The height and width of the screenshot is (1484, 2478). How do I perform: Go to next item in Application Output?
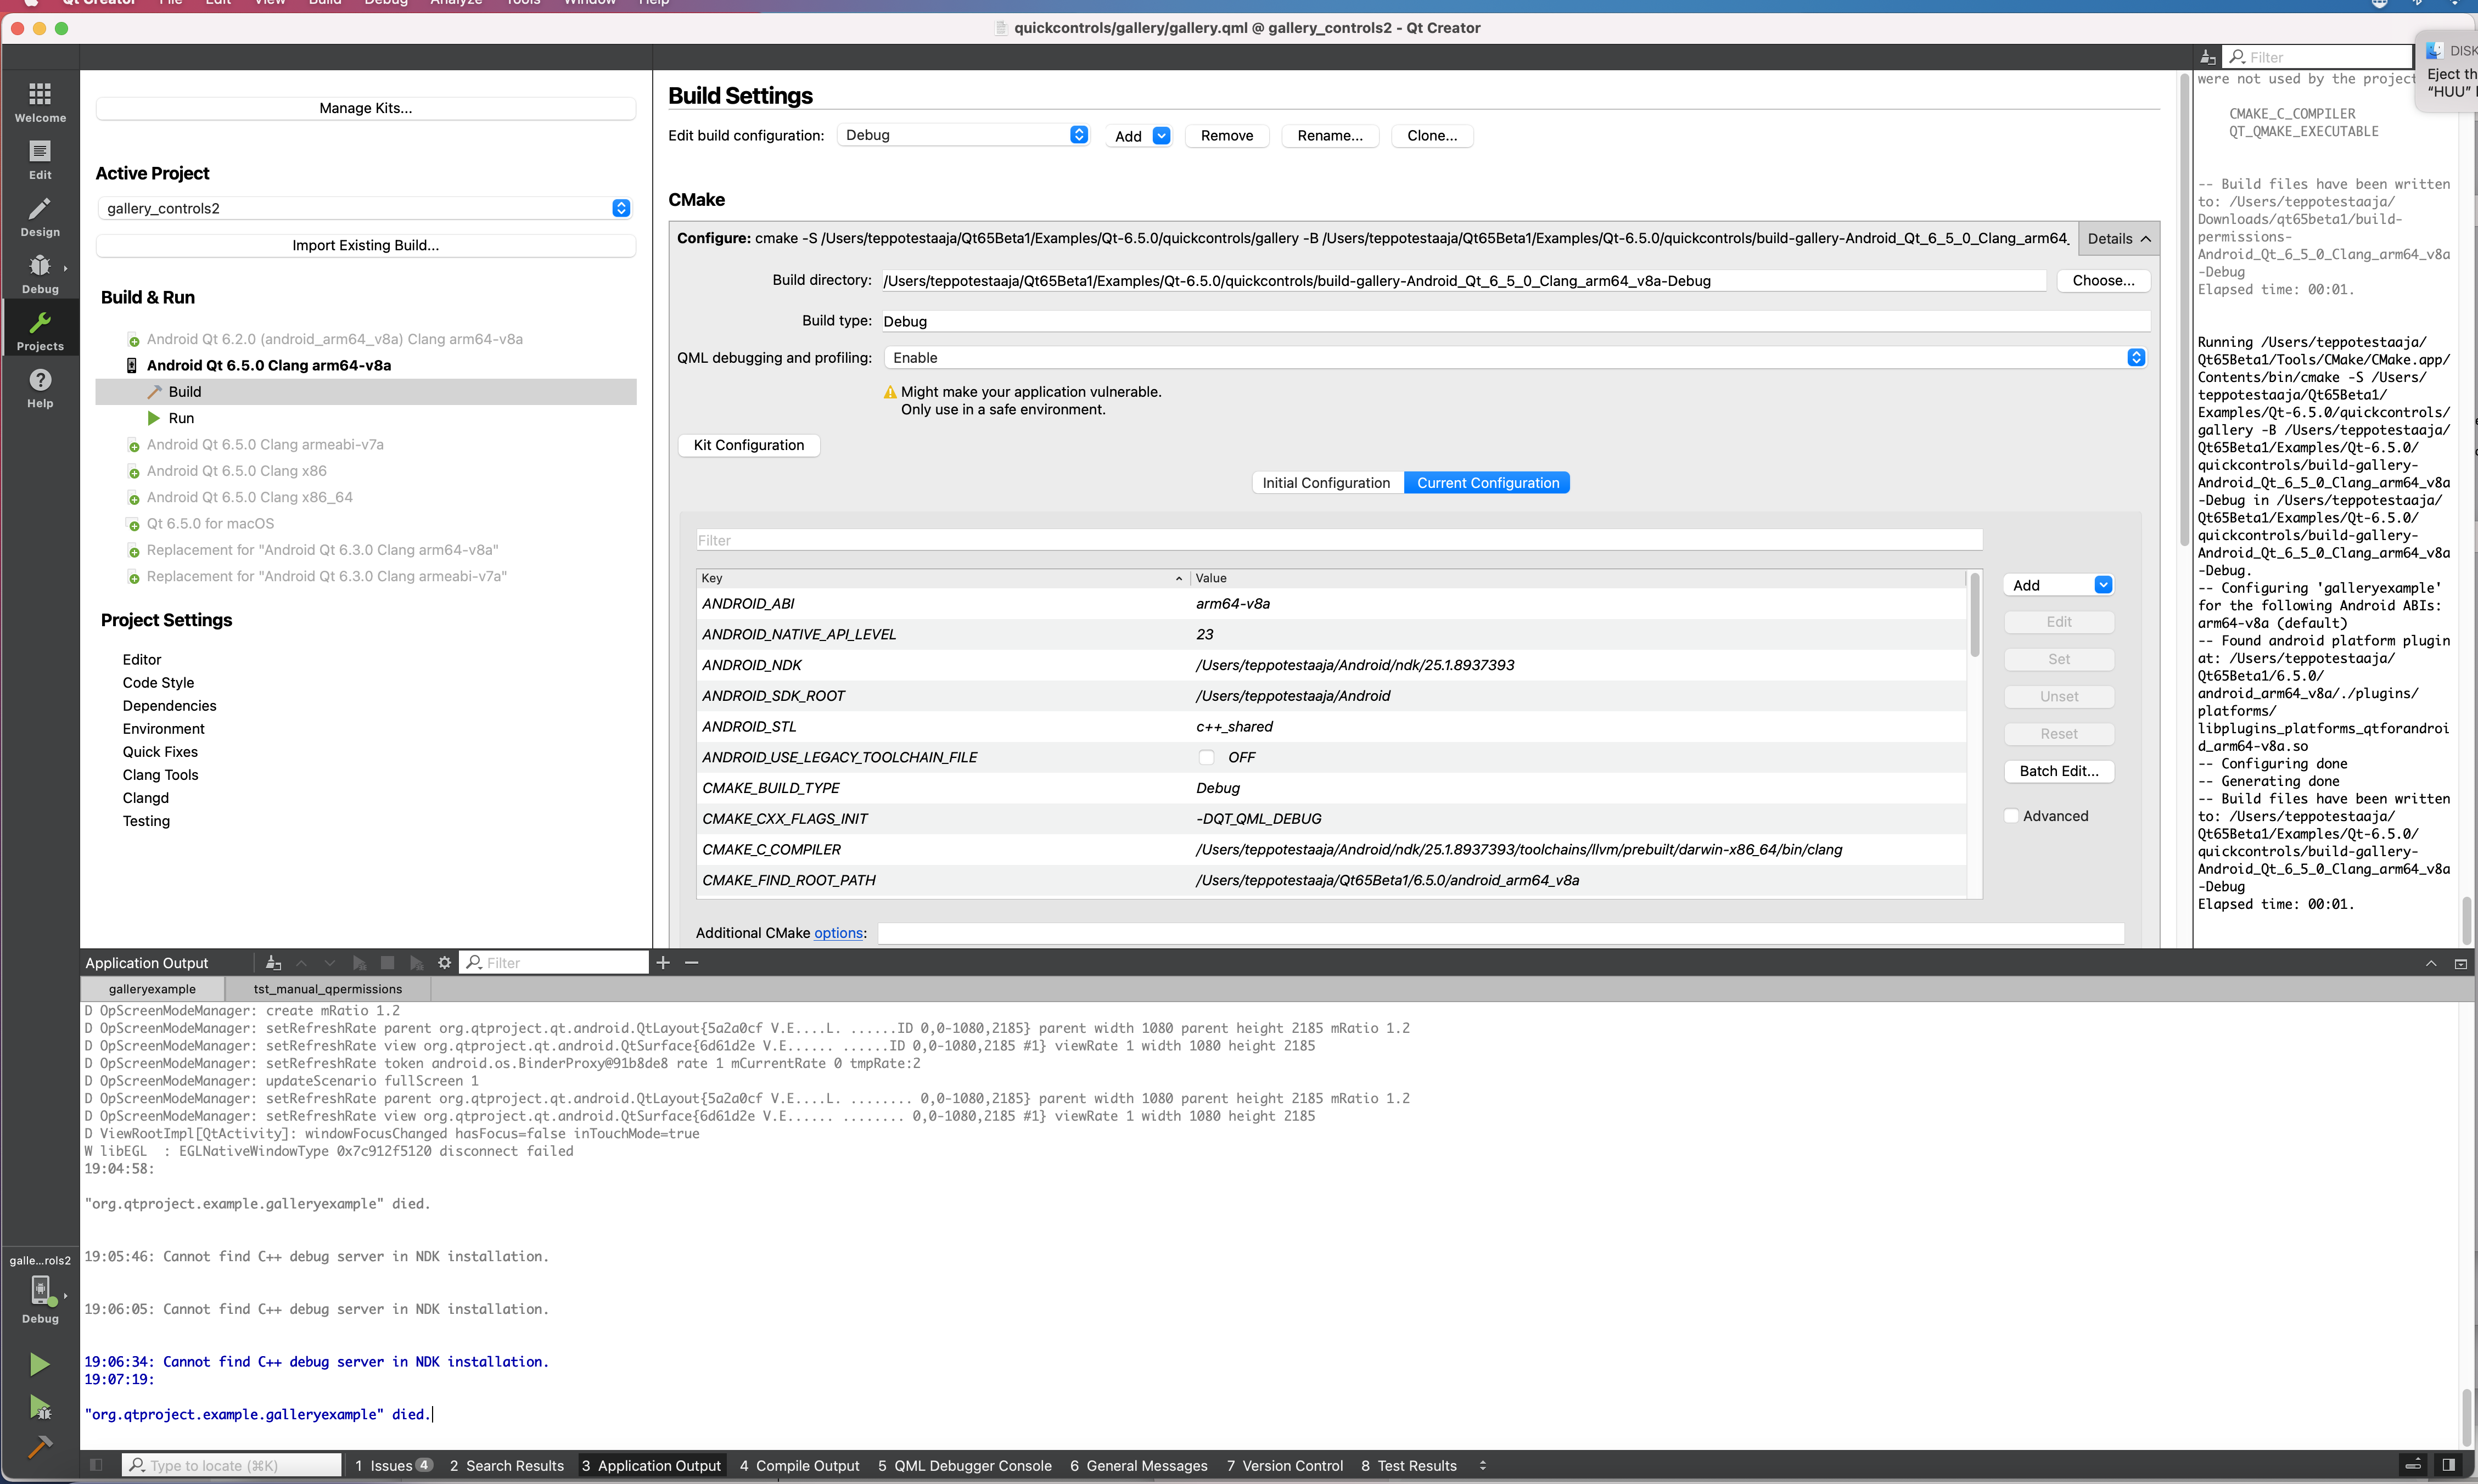[329, 963]
